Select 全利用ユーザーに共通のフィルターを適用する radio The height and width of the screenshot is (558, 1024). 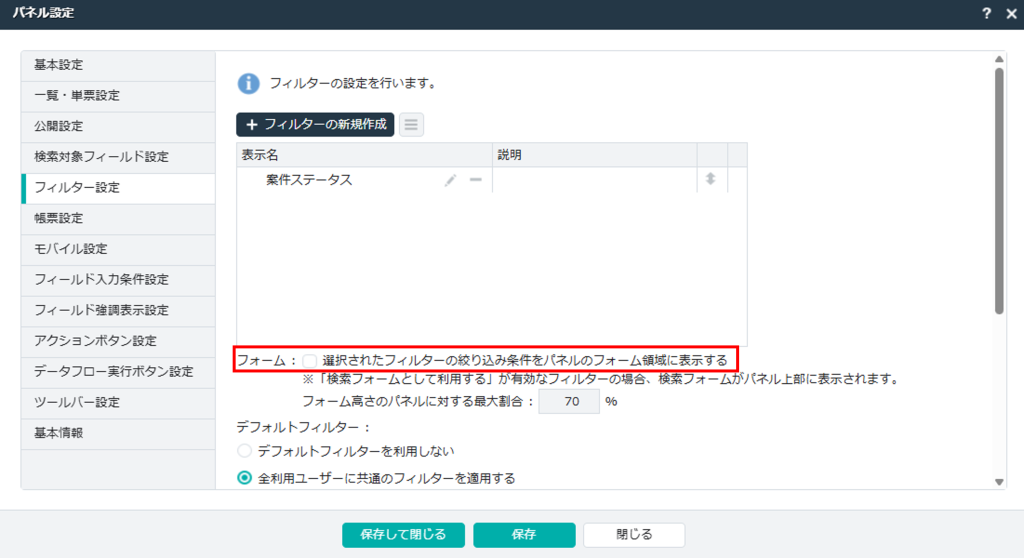click(245, 478)
